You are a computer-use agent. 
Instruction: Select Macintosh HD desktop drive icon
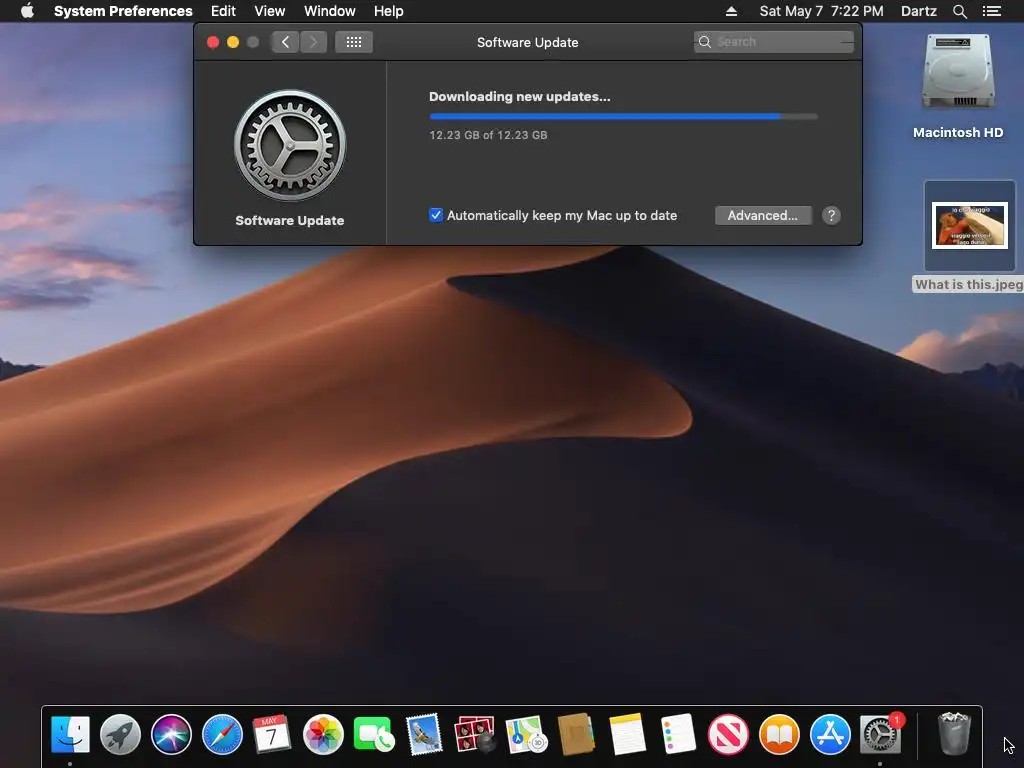click(958, 72)
